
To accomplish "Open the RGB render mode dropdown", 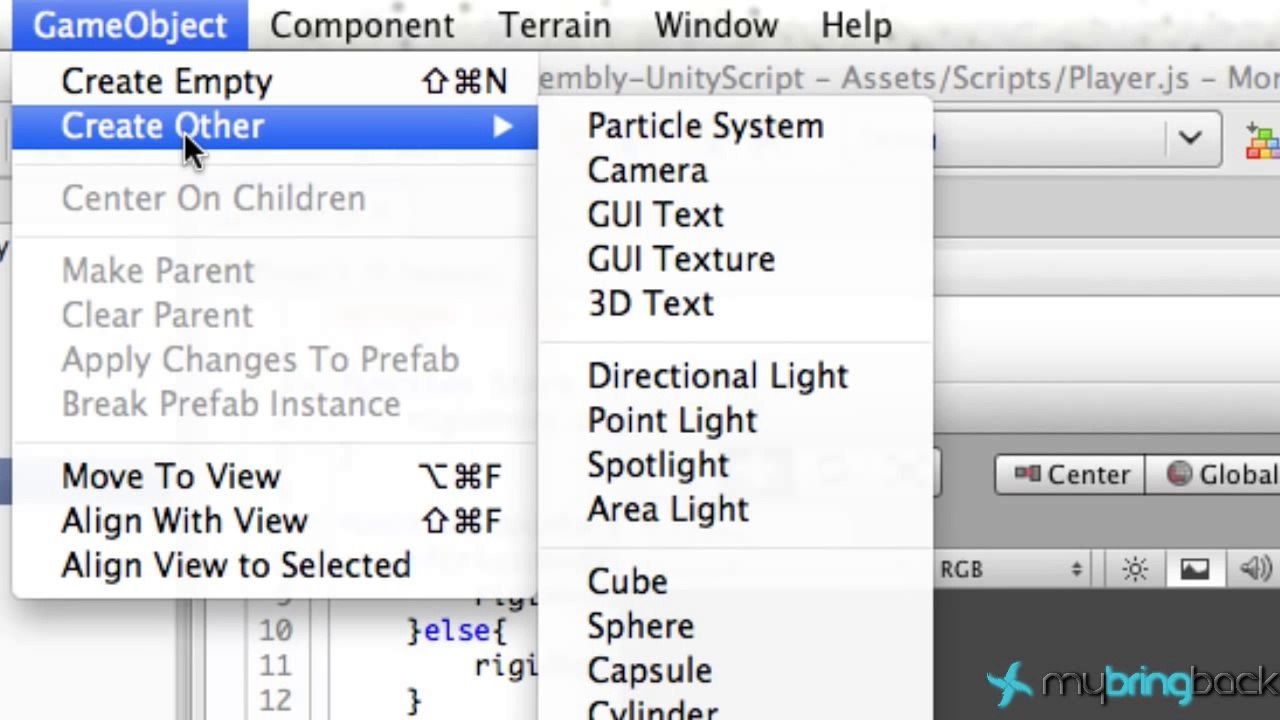I will [x=1012, y=569].
